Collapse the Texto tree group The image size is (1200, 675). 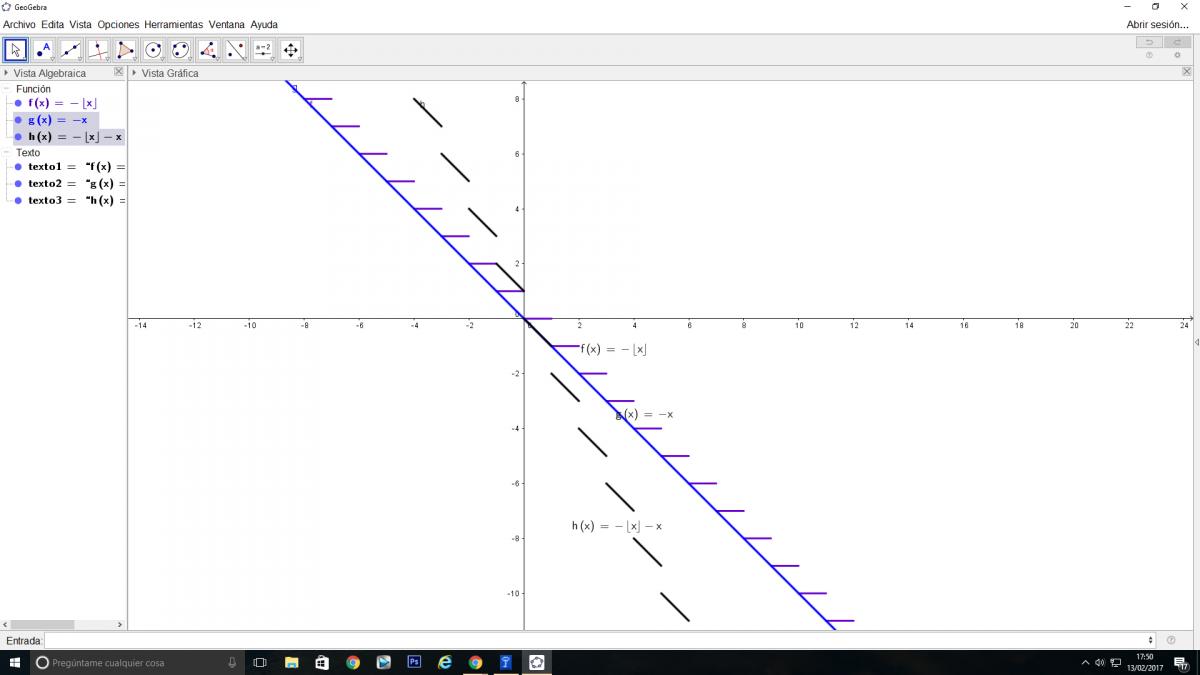[6, 153]
